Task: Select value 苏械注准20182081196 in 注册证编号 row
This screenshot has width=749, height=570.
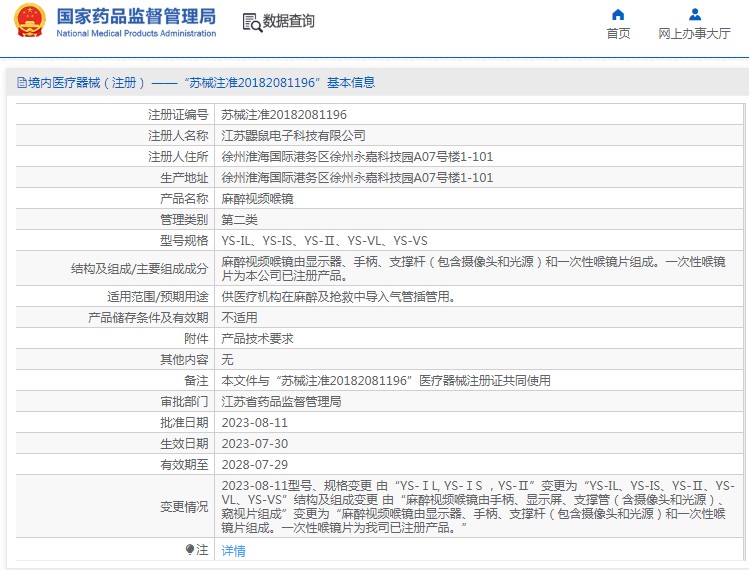Action: [x=284, y=115]
